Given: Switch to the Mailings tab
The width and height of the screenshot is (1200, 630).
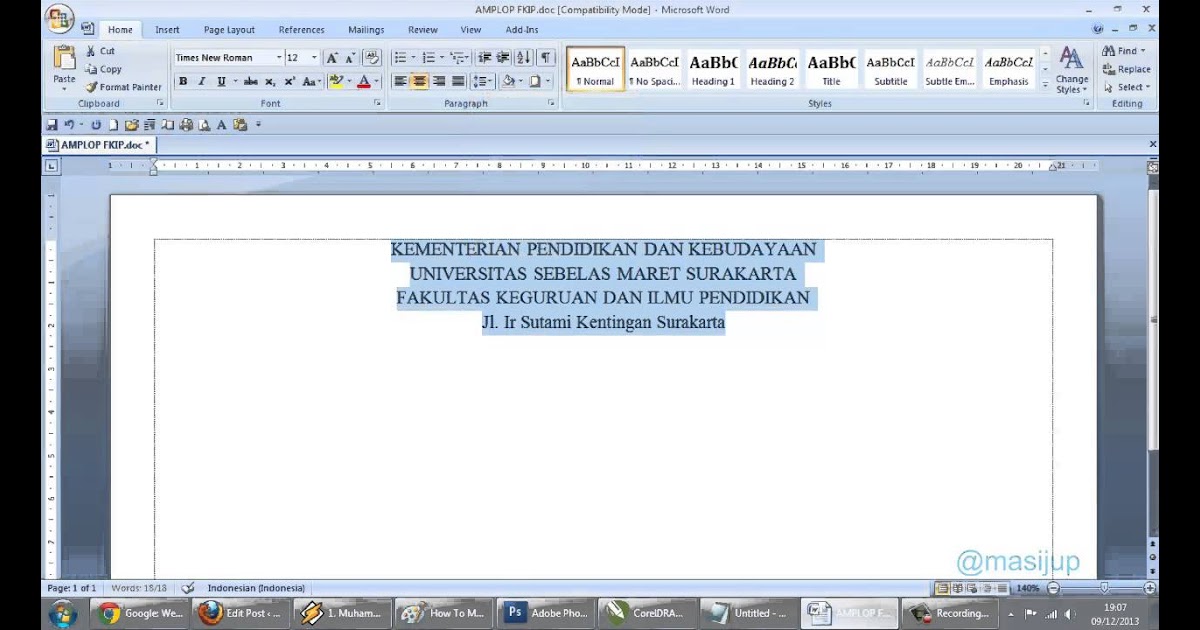Looking at the screenshot, I should [x=366, y=30].
